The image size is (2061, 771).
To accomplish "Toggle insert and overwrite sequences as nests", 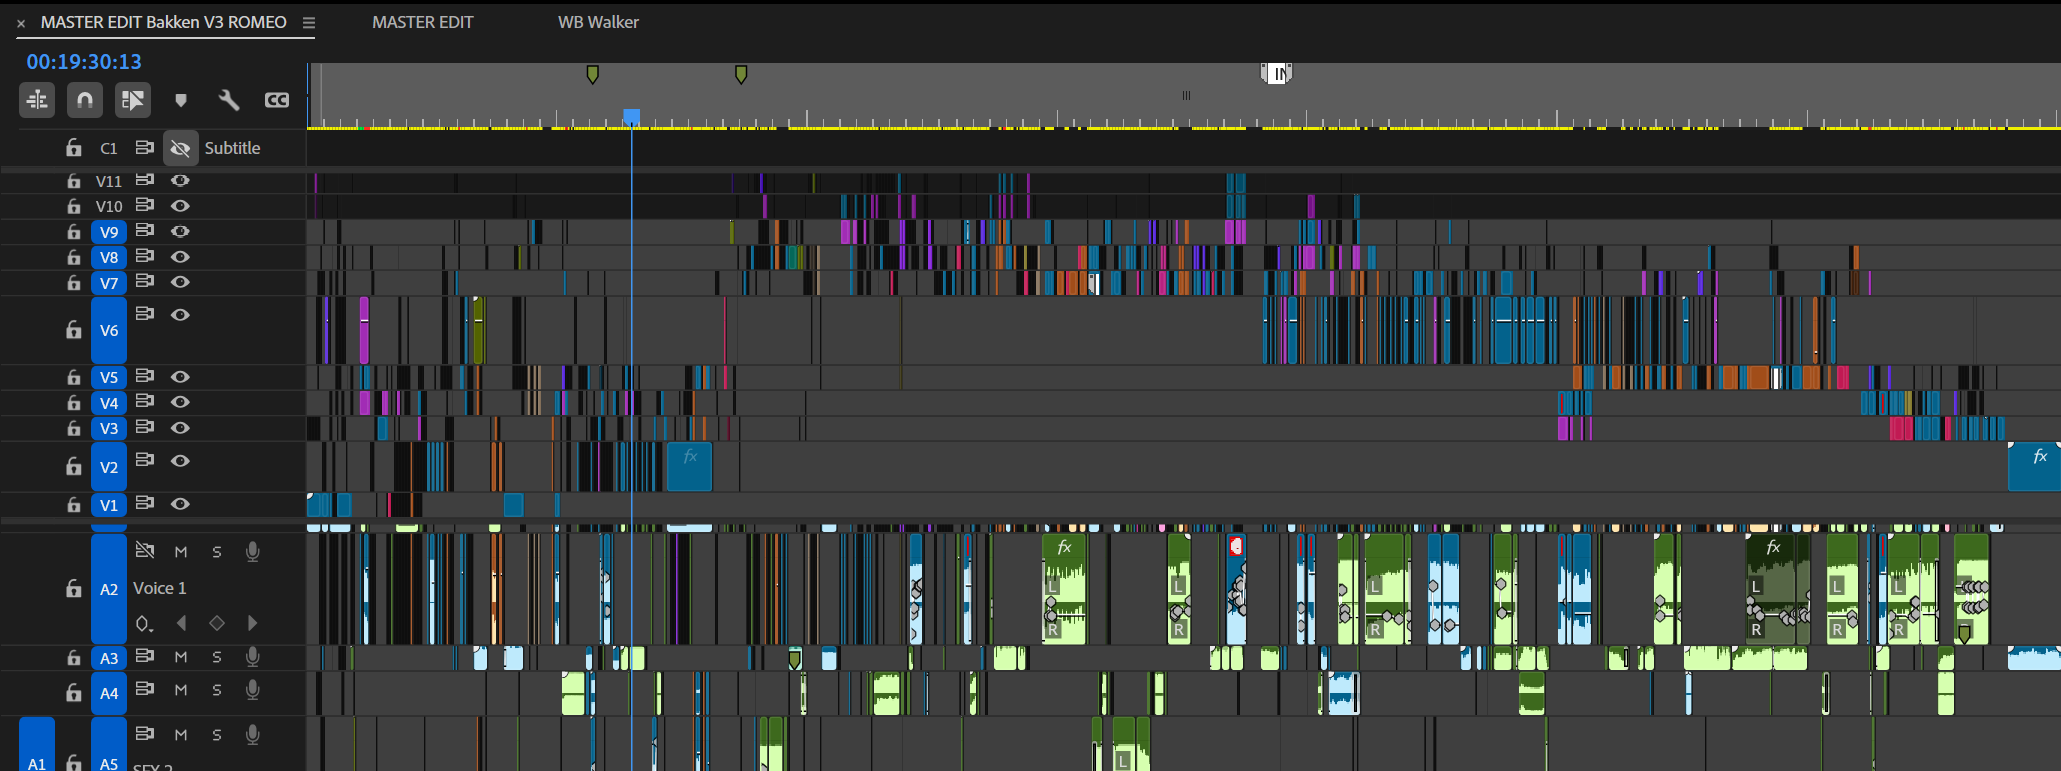I will point(37,100).
